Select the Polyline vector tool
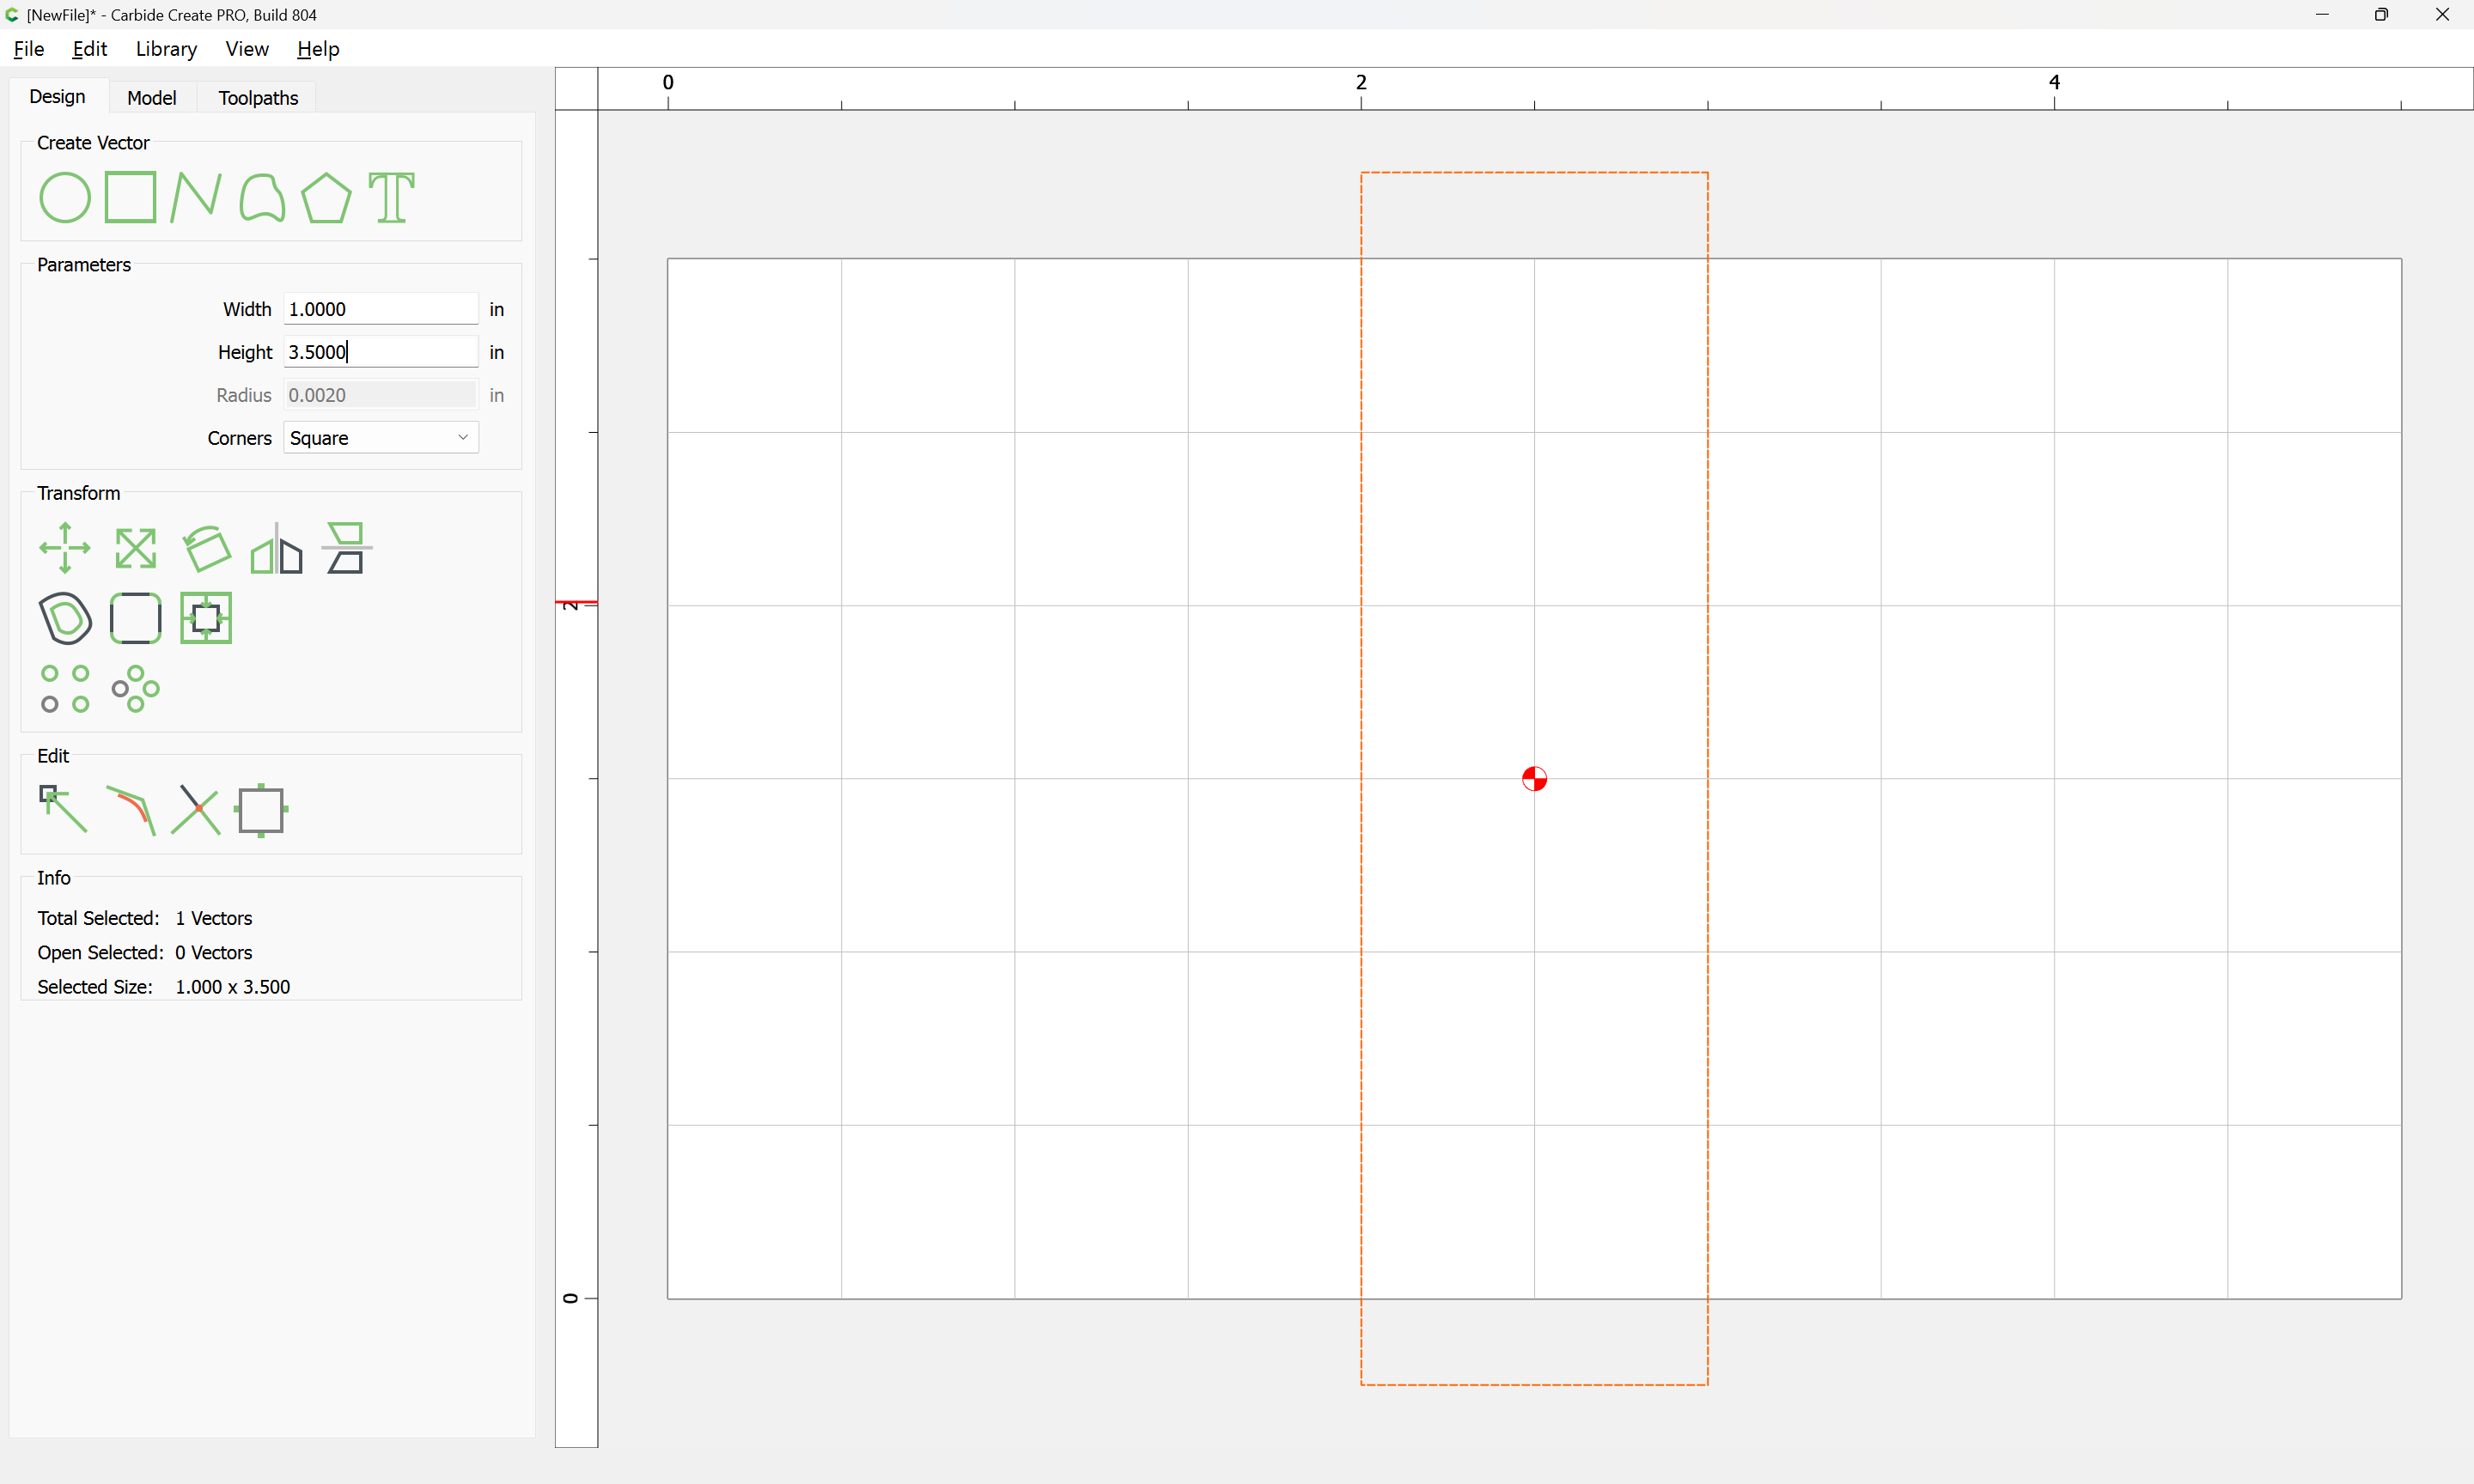Viewport: 2474px width, 1484px height. [195, 197]
